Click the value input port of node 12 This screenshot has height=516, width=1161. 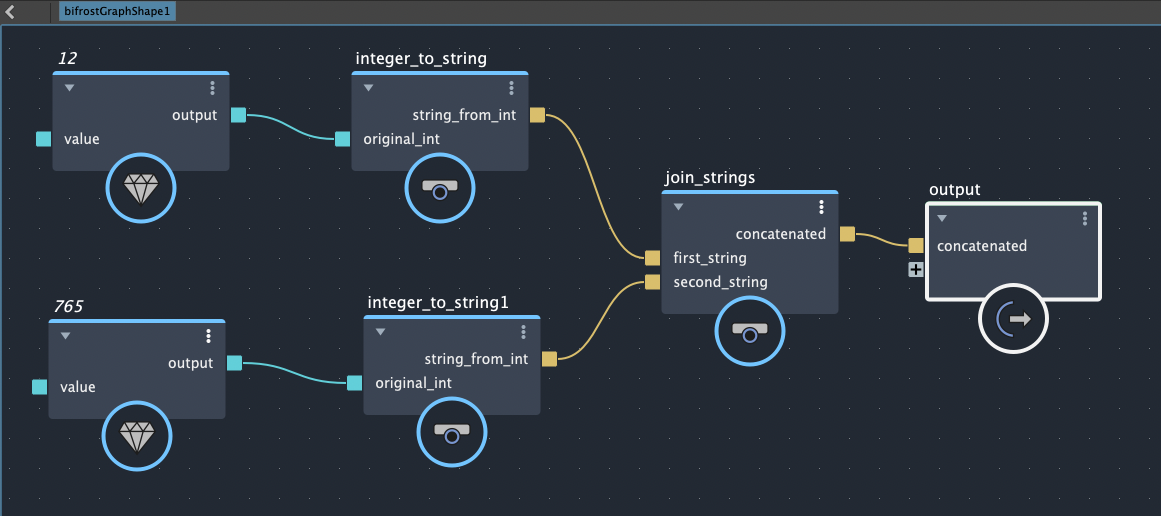(44, 138)
